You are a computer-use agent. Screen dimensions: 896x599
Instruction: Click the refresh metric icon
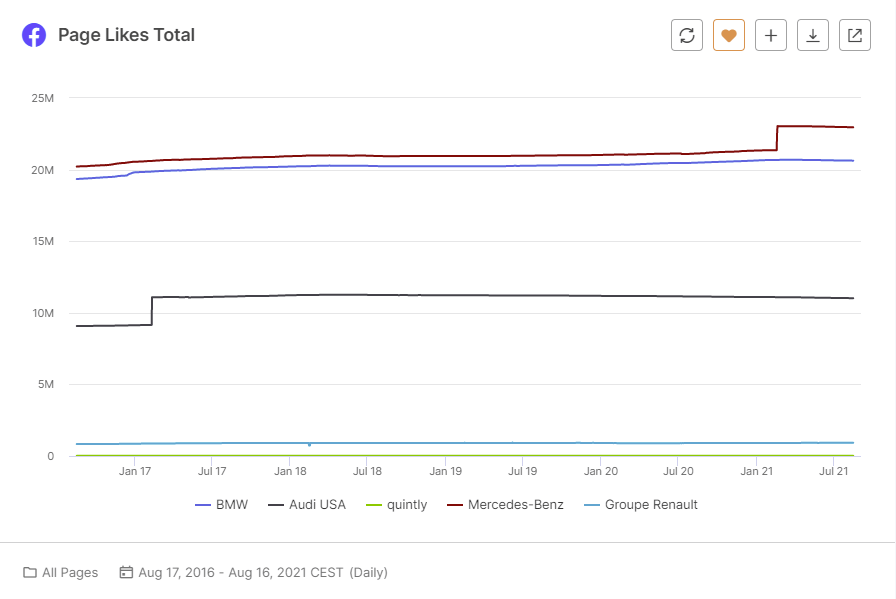pos(687,35)
